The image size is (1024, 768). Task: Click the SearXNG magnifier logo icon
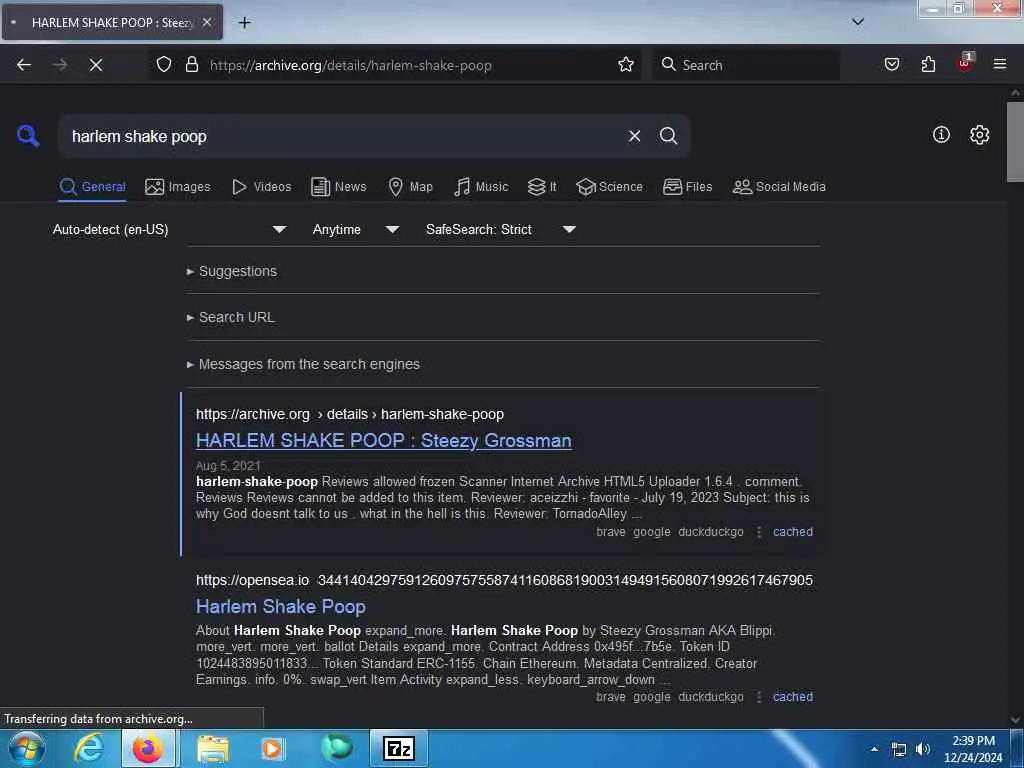click(28, 136)
